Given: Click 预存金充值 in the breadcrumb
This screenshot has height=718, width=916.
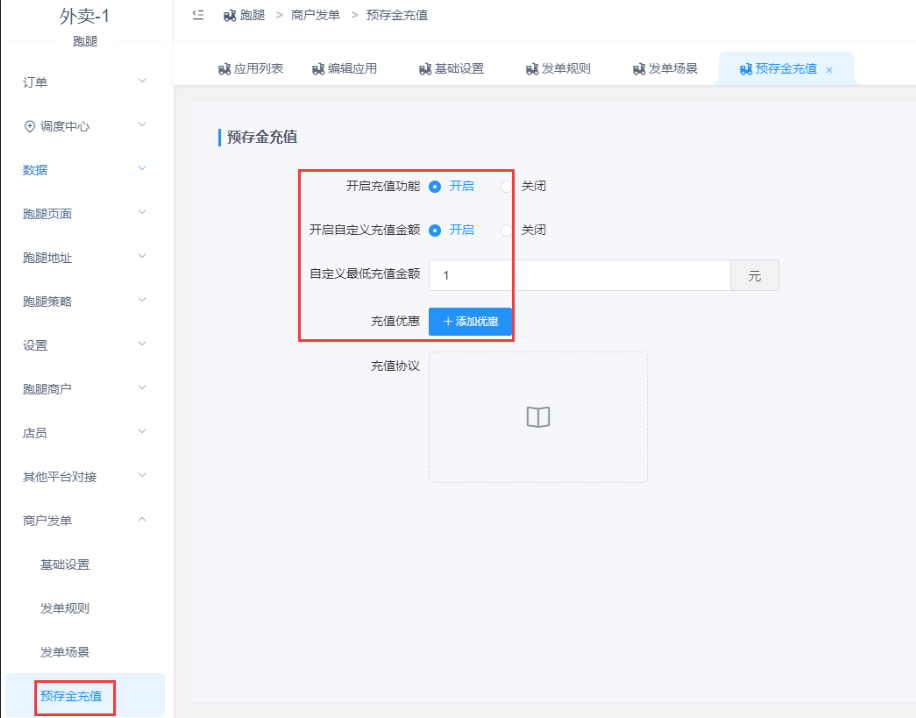Looking at the screenshot, I should click(397, 15).
